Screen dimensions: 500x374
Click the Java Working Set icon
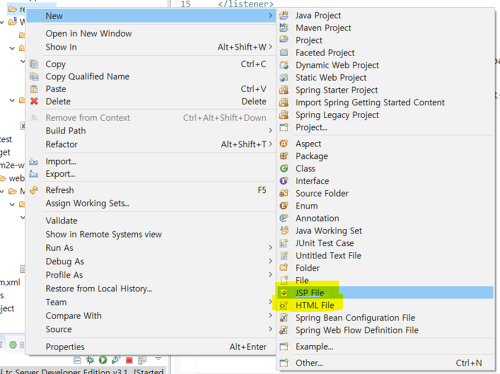(x=284, y=231)
